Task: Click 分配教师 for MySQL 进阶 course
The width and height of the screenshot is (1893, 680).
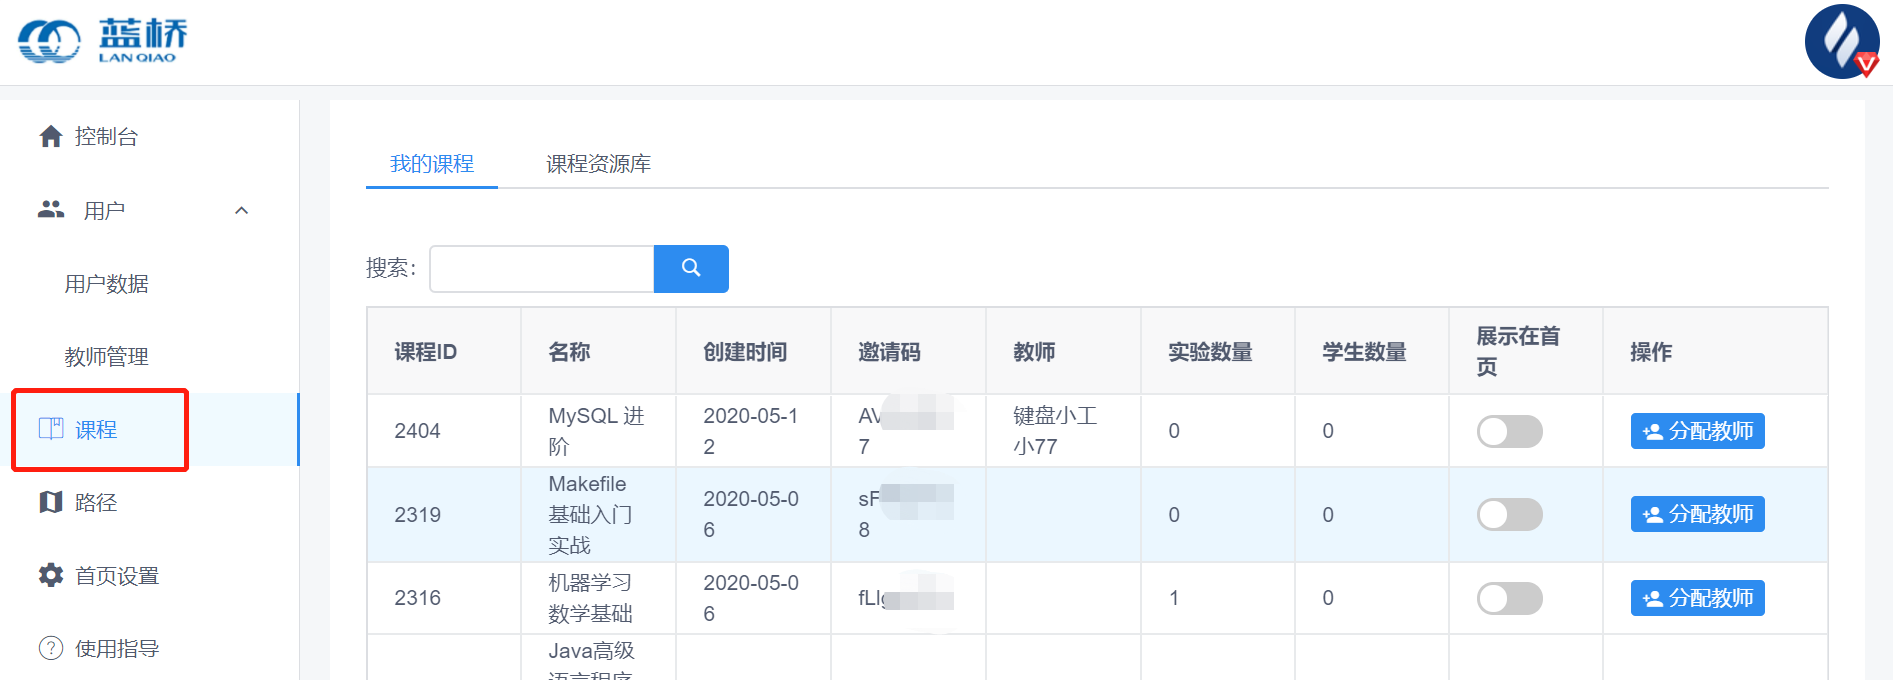Action: pos(1697,431)
